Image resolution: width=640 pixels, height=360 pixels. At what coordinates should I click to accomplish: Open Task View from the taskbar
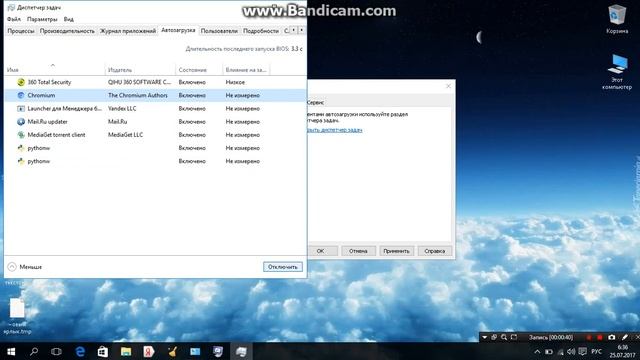56,351
